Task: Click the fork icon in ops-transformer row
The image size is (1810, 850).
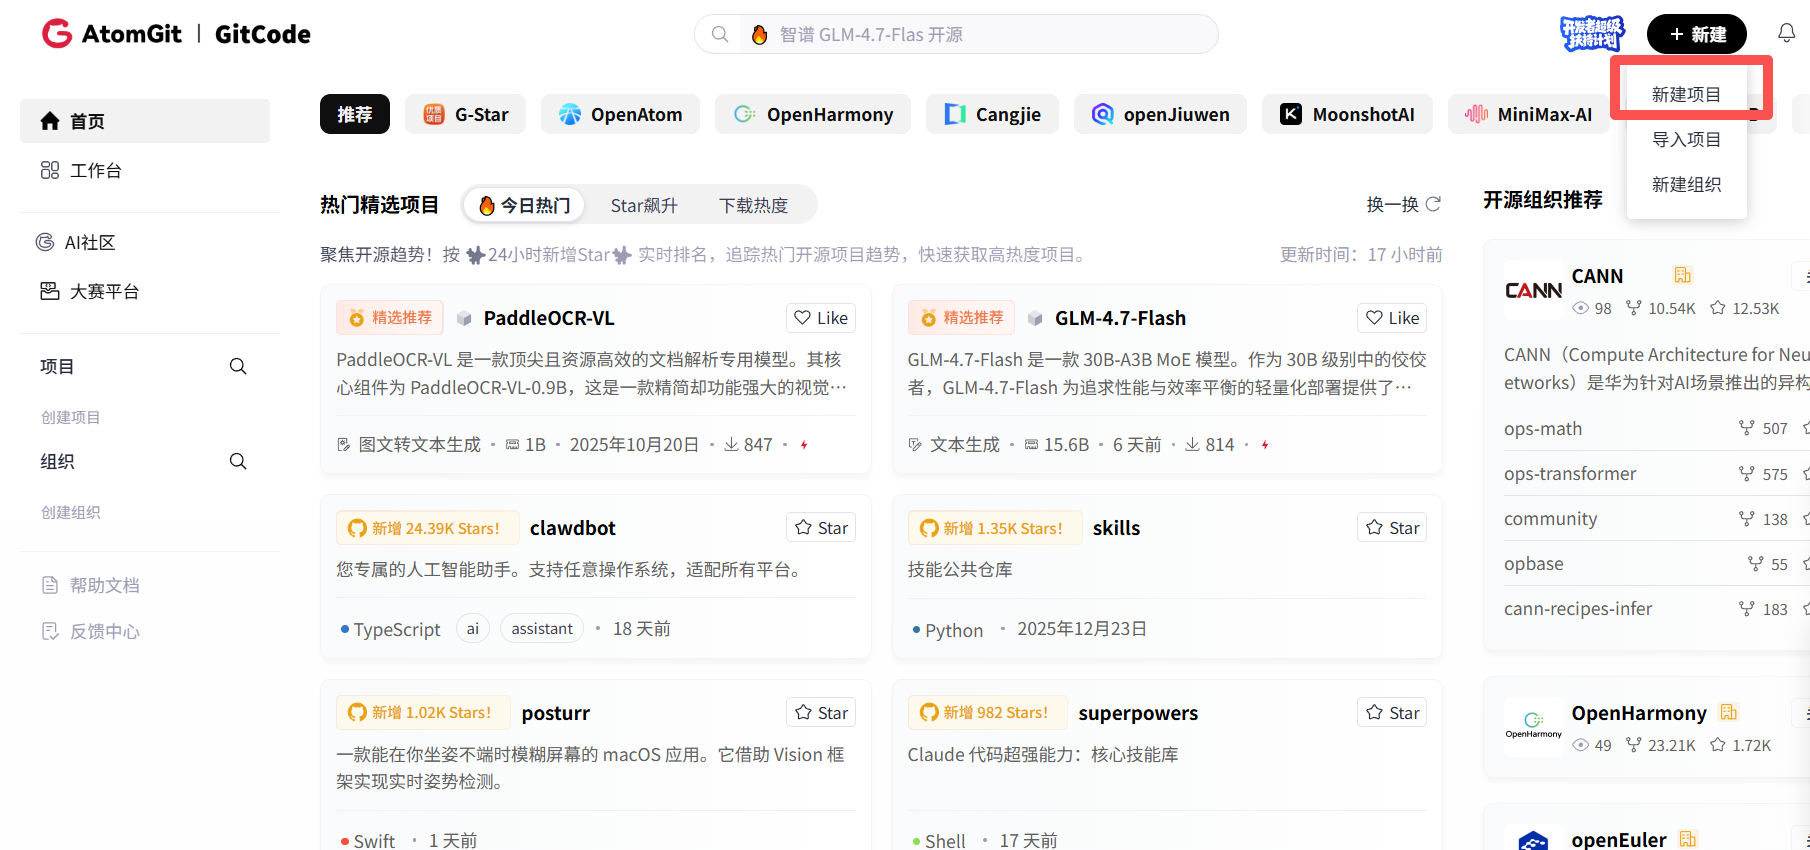Action: (1746, 474)
